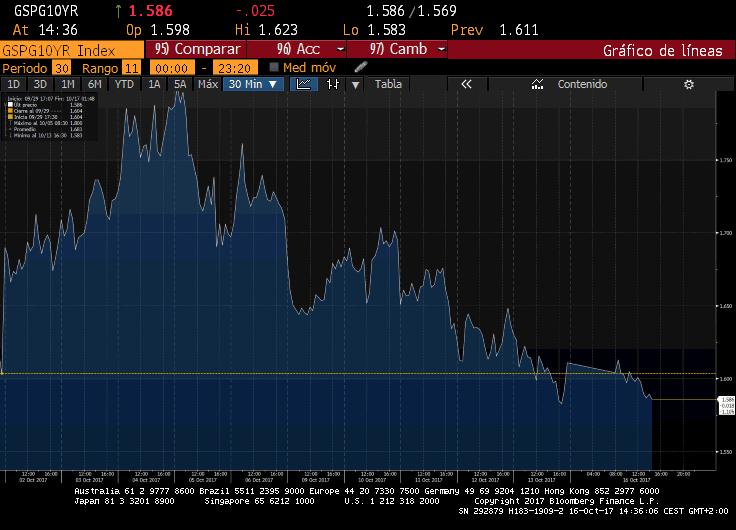This screenshot has width=736, height=530.
Task: Click the Contenido chart icon
Action: tap(537, 84)
